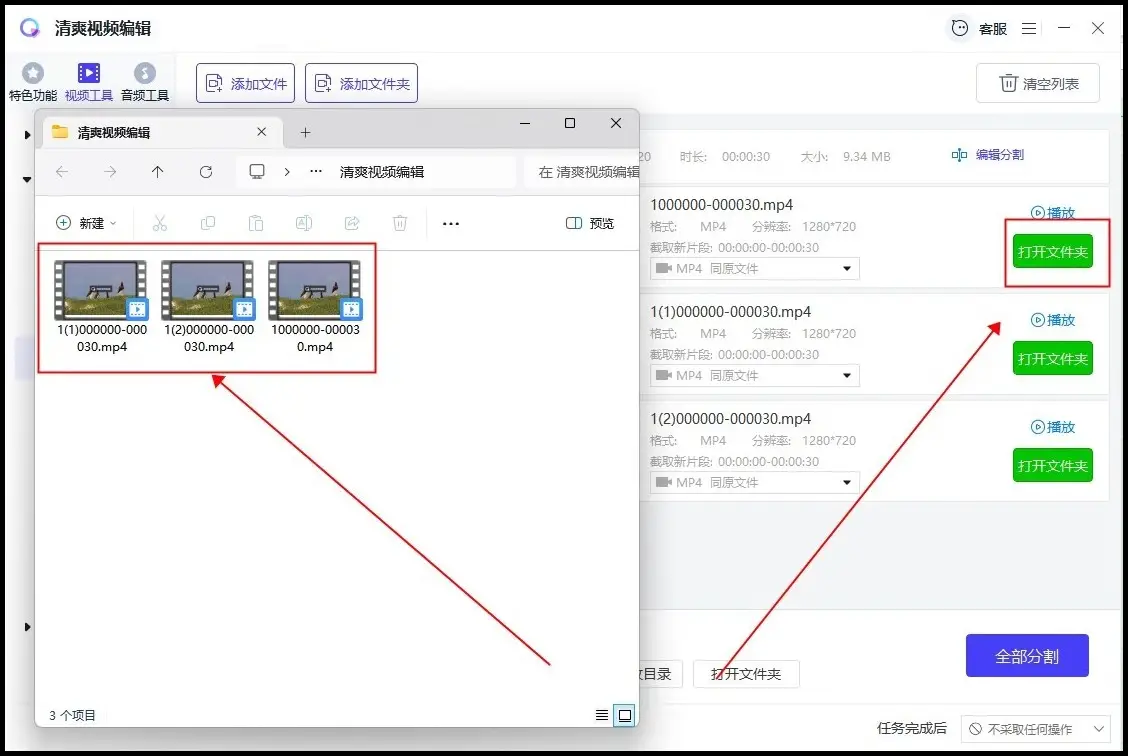Open 新建 dropdown in Explorer
This screenshot has width=1128, height=756.
point(86,223)
